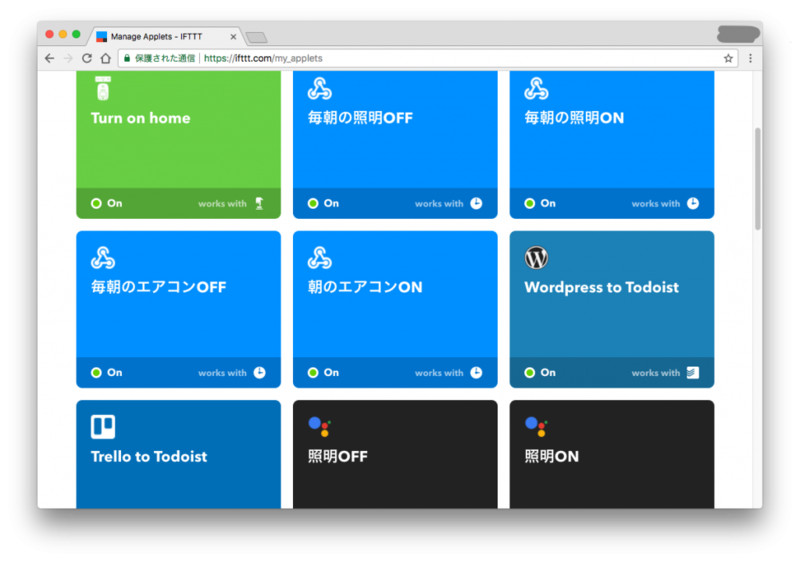Click 'works with' text on Turn on home

[222, 203]
